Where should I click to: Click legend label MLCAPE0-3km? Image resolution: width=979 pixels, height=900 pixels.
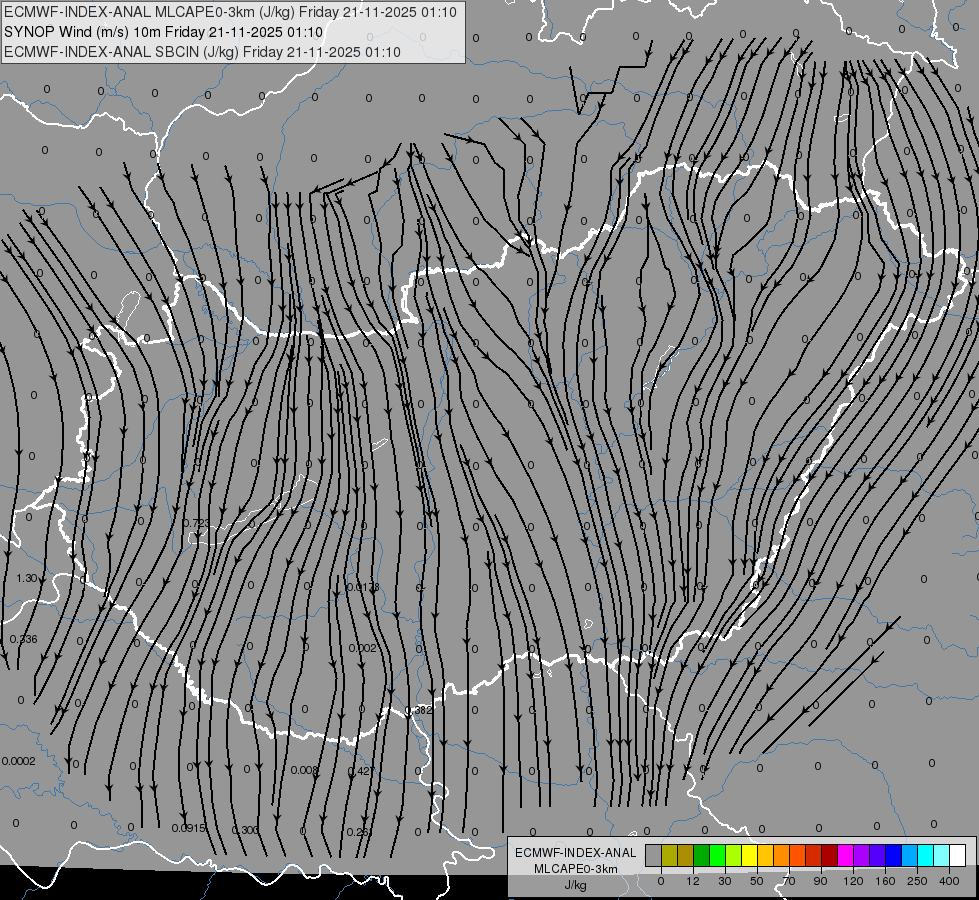[576, 869]
